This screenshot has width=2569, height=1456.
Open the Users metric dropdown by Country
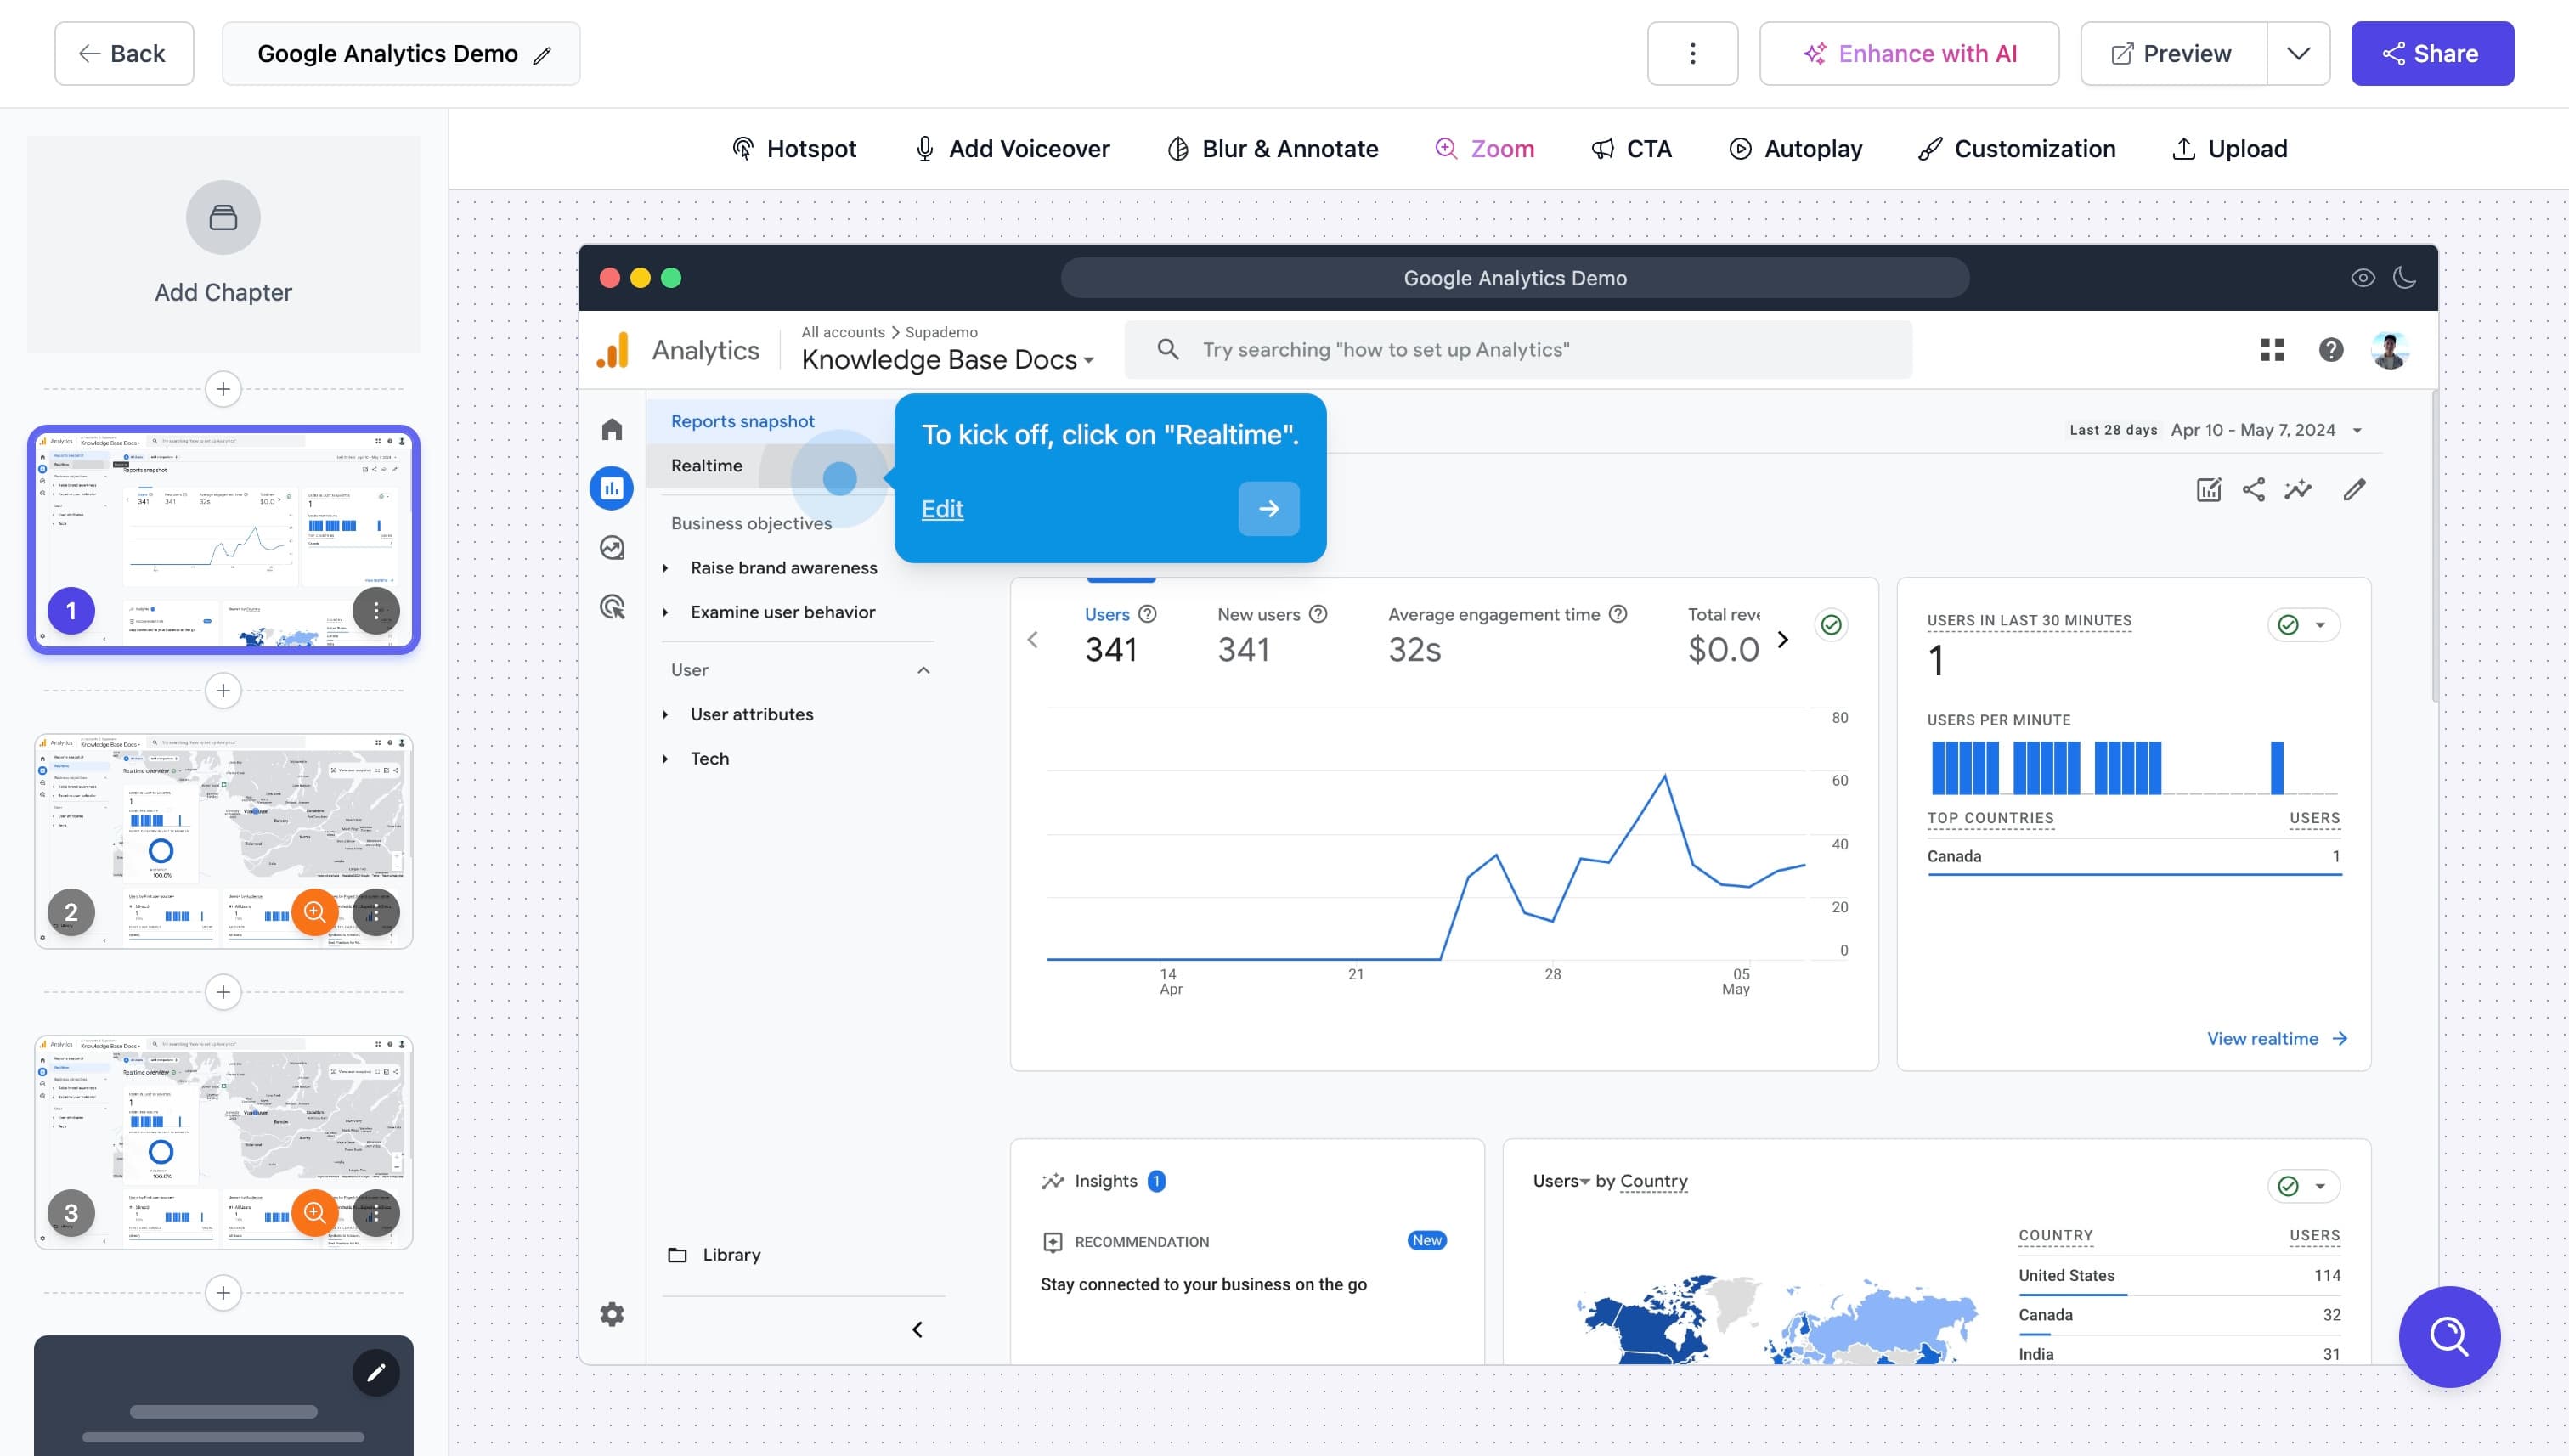[x=1561, y=1181]
